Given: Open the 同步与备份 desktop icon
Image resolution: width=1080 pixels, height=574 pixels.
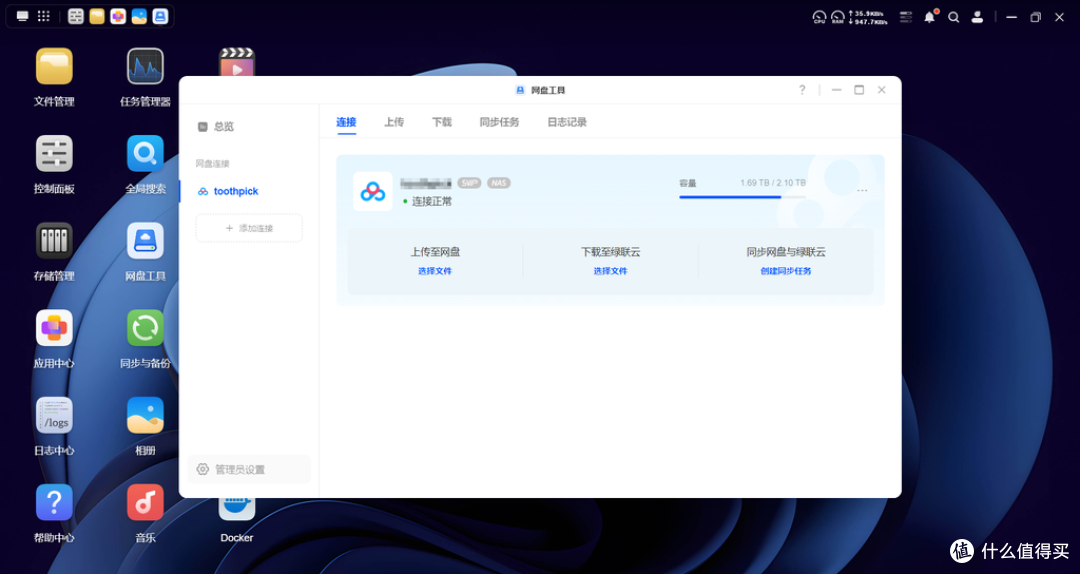Looking at the screenshot, I should tap(145, 328).
